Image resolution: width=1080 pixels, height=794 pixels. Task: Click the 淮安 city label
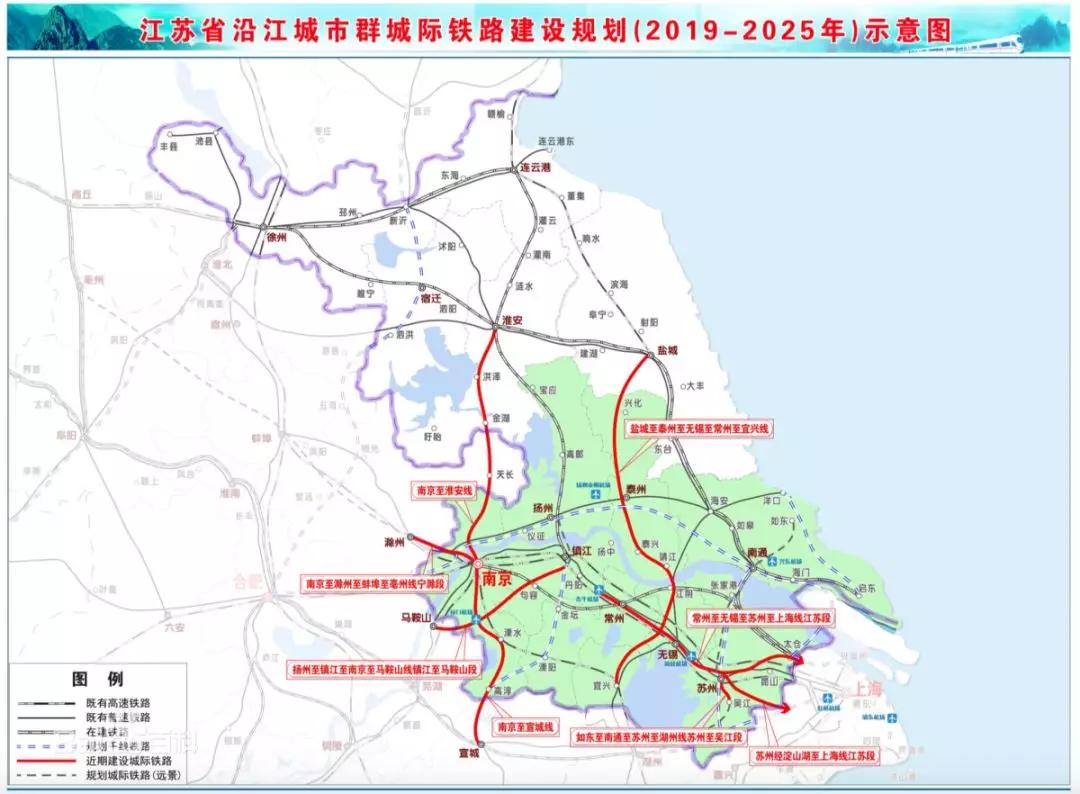point(512,321)
